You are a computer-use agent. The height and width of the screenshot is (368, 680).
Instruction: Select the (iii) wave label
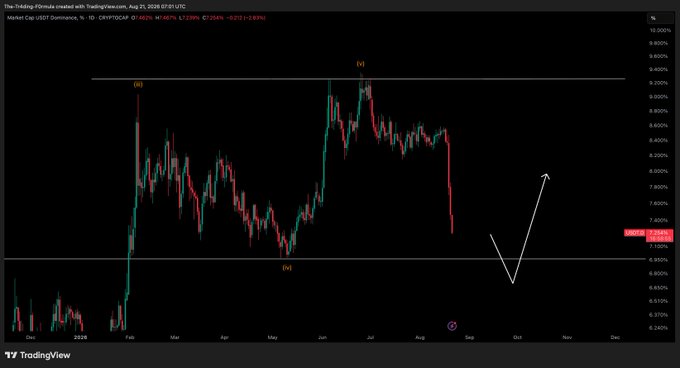click(138, 85)
